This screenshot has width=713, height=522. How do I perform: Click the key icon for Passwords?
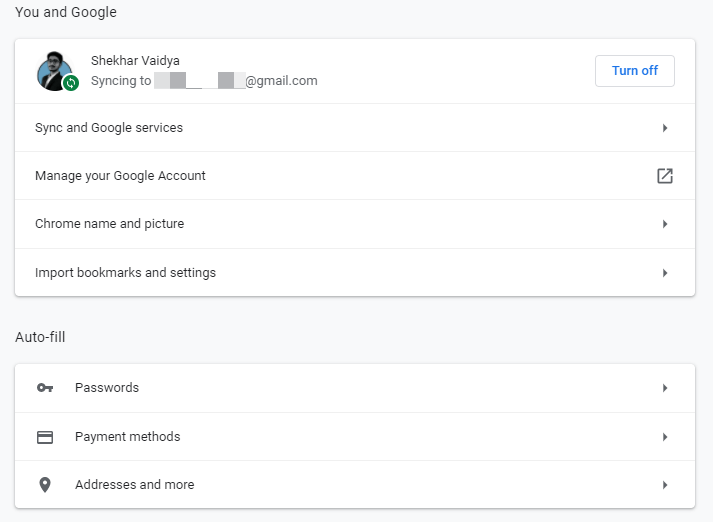tap(45, 387)
